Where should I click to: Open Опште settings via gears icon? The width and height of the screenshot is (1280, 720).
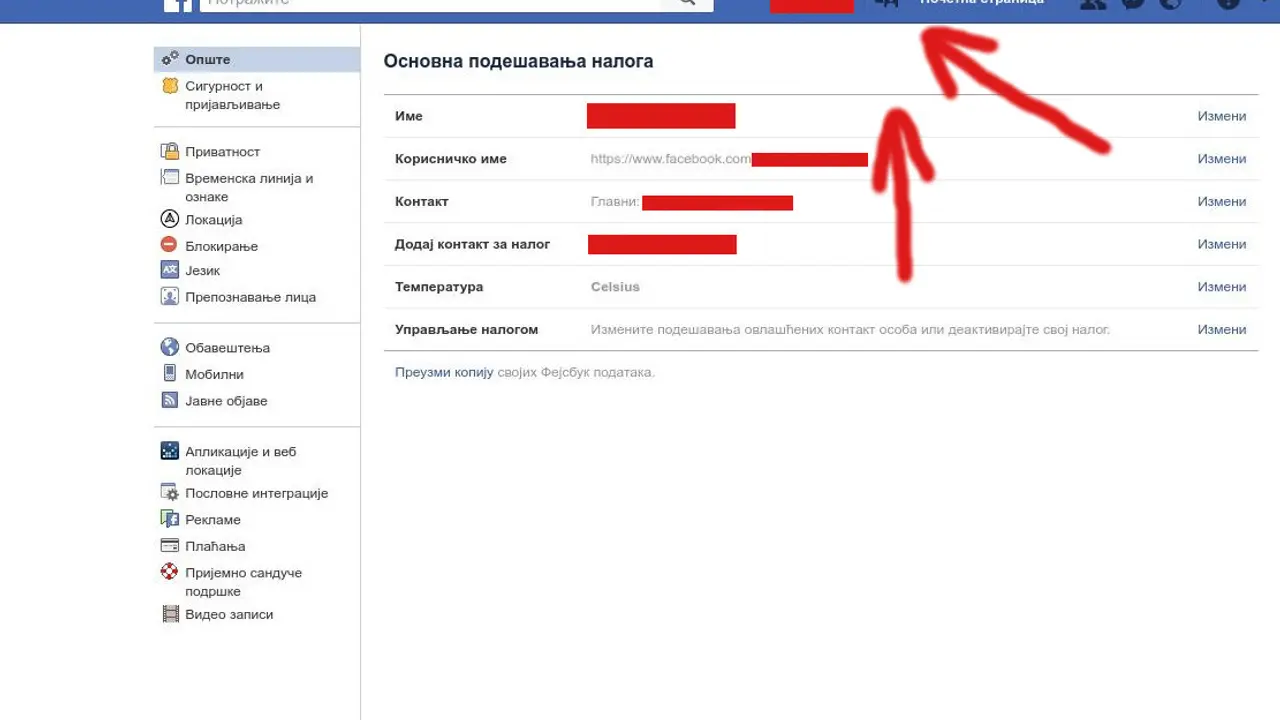point(170,59)
